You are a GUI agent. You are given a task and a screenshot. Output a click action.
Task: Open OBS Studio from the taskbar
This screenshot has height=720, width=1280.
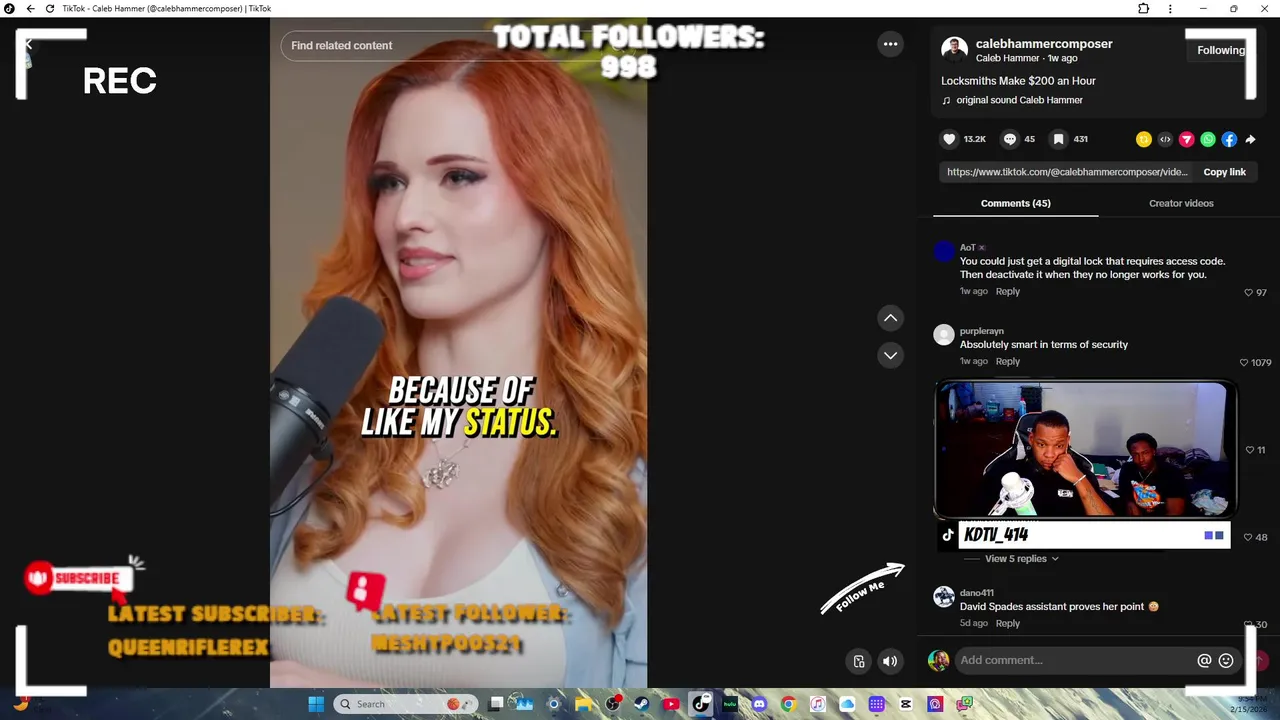(613, 704)
